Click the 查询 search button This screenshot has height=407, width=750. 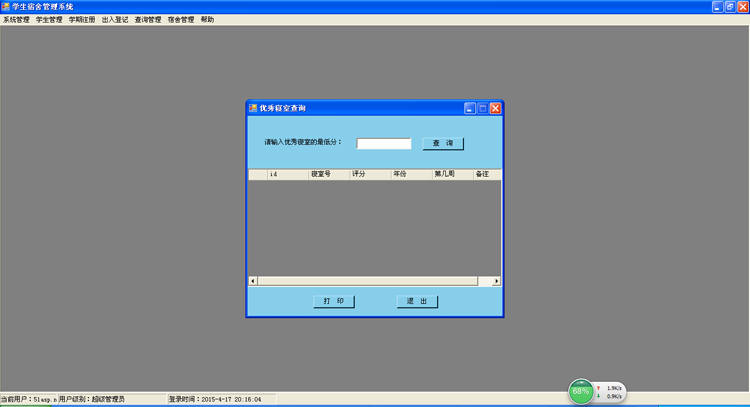(443, 143)
